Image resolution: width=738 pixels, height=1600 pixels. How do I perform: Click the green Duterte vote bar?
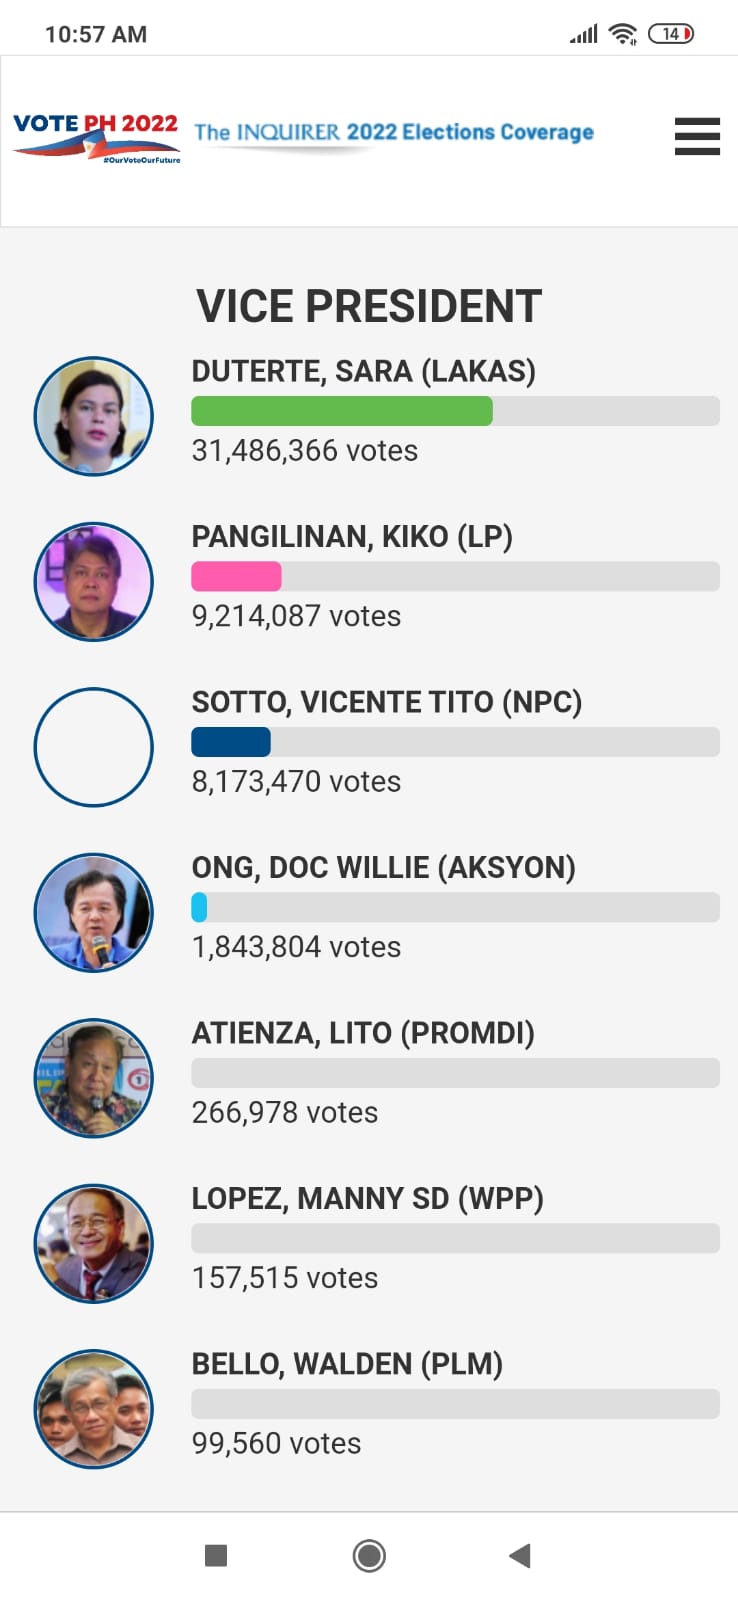point(342,411)
